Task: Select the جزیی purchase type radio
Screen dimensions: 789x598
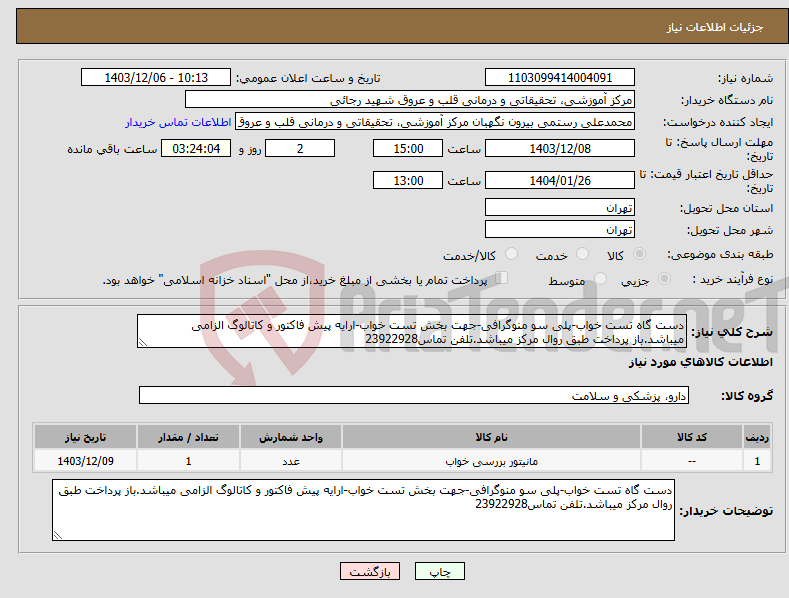Action: pyautogui.click(x=664, y=278)
